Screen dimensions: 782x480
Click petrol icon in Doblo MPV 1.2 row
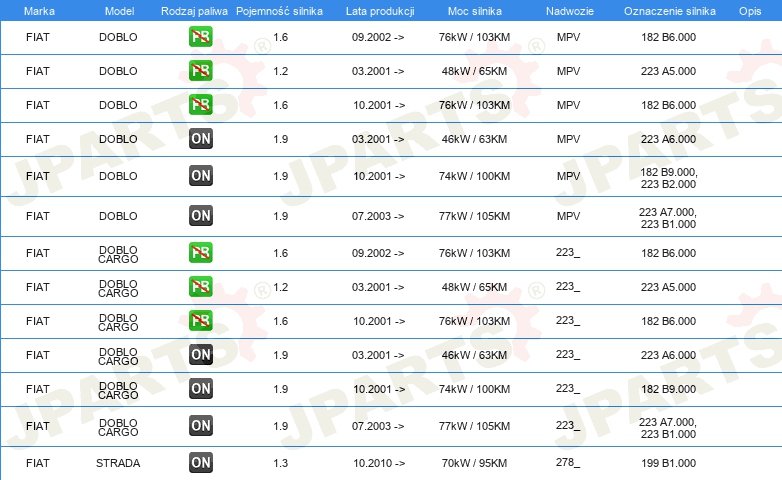(x=200, y=70)
